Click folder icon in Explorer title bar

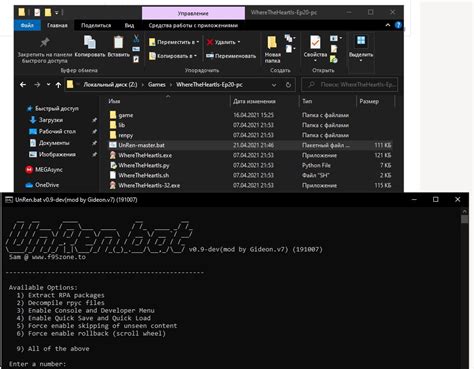pyautogui.click(x=22, y=13)
